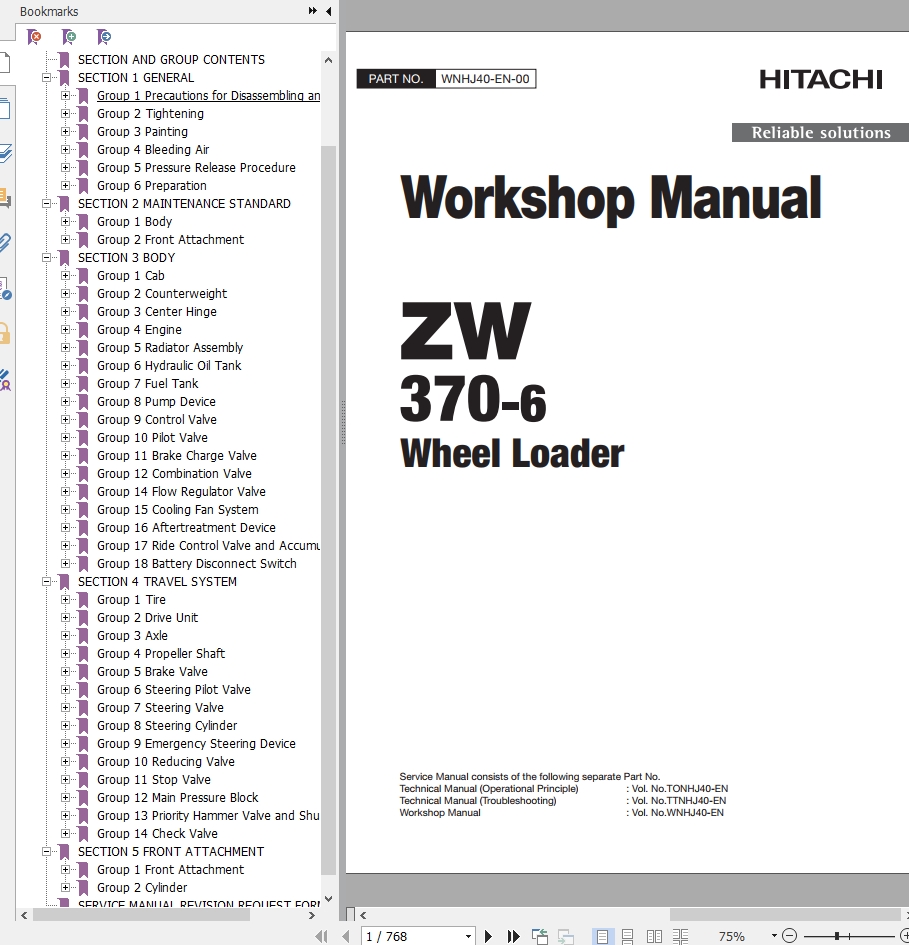Image resolution: width=909 pixels, height=945 pixels.
Task: Click the bookmarks scroll right arrow
Action: tap(312, 915)
